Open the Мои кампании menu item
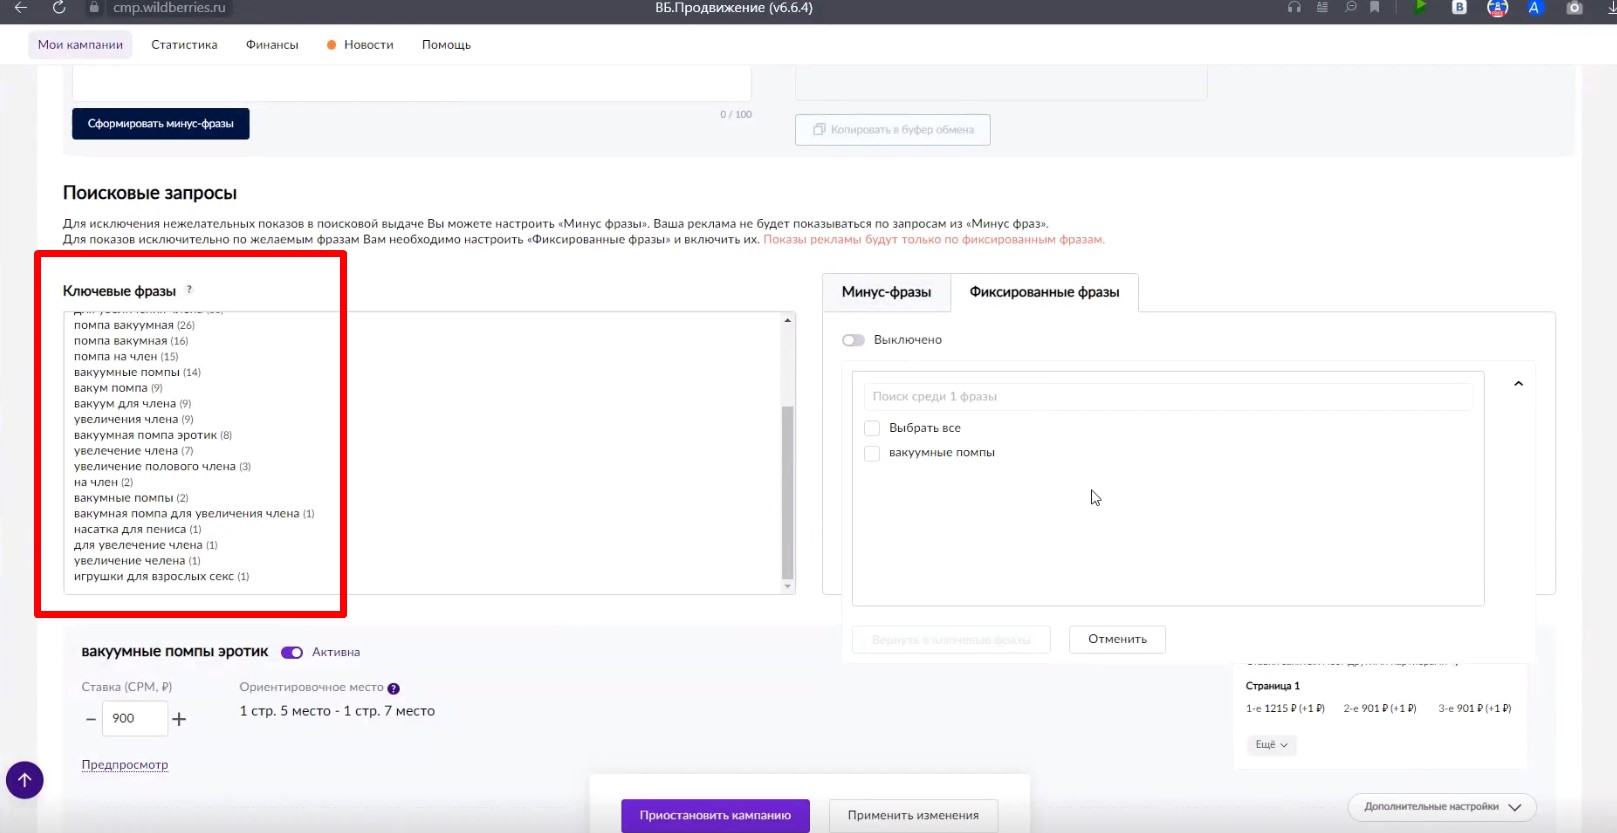1617x833 pixels. (x=80, y=44)
